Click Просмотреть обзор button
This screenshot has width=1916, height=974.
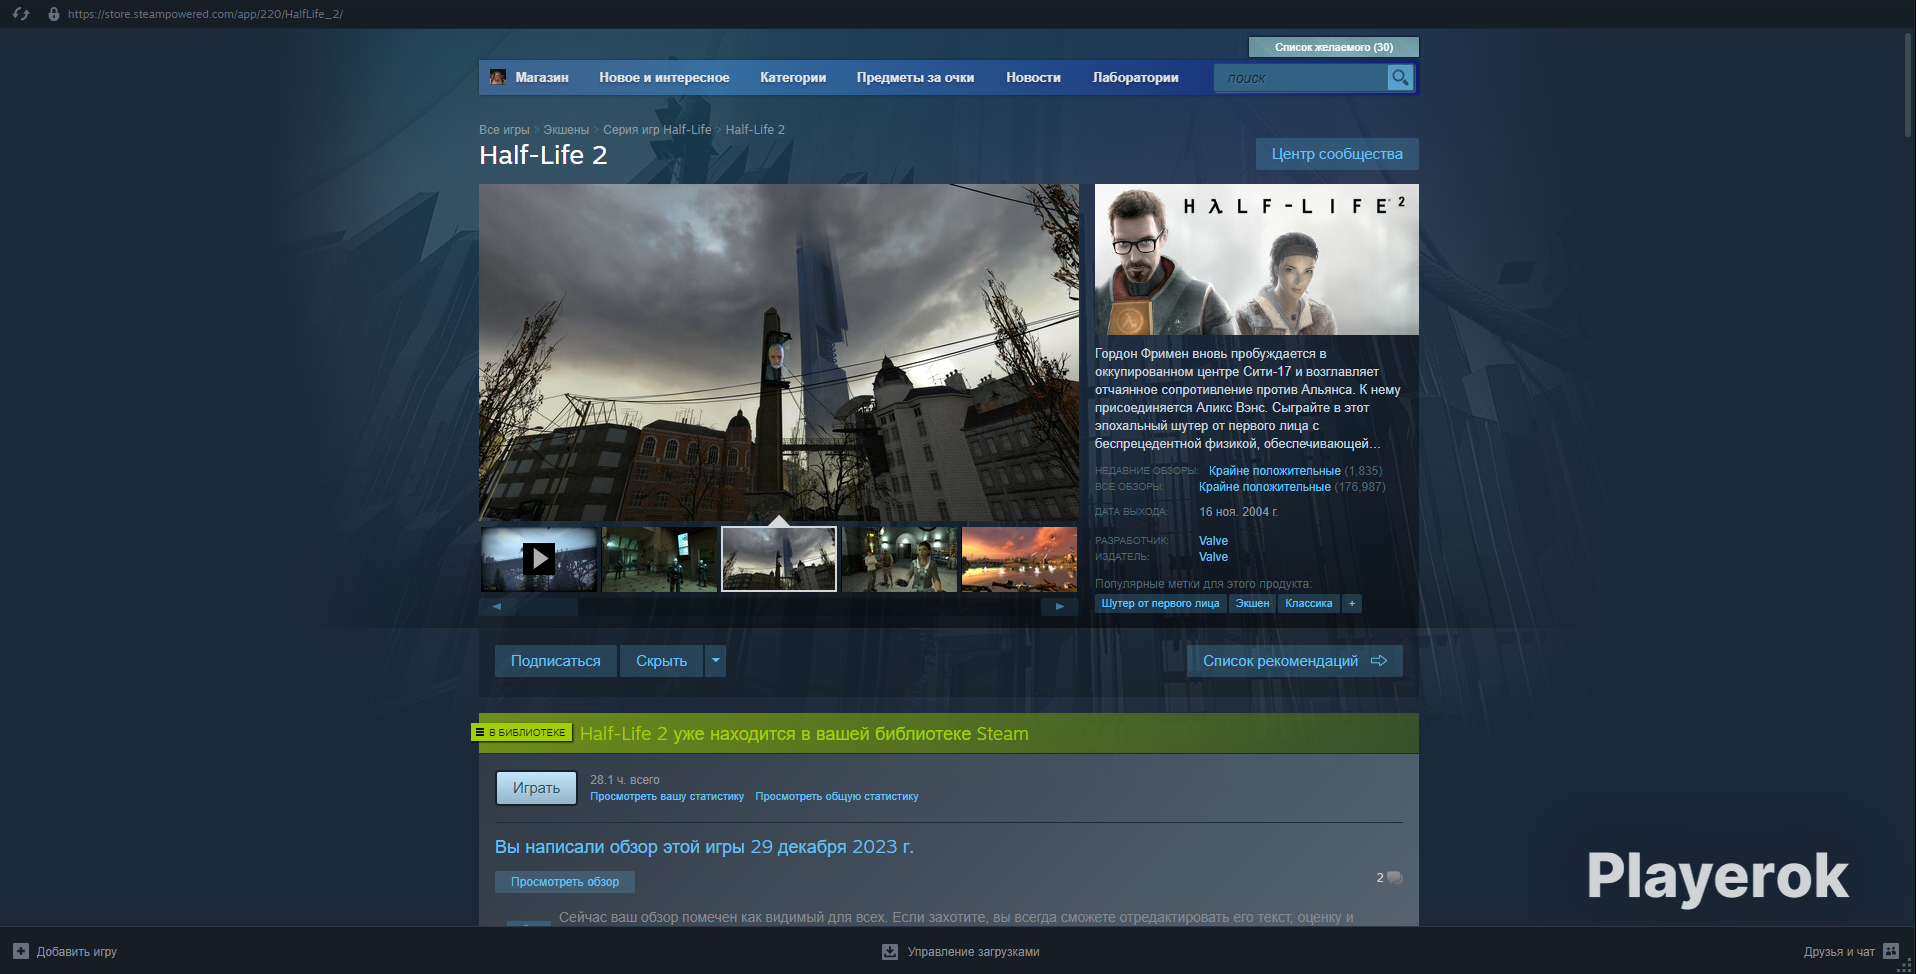point(565,882)
